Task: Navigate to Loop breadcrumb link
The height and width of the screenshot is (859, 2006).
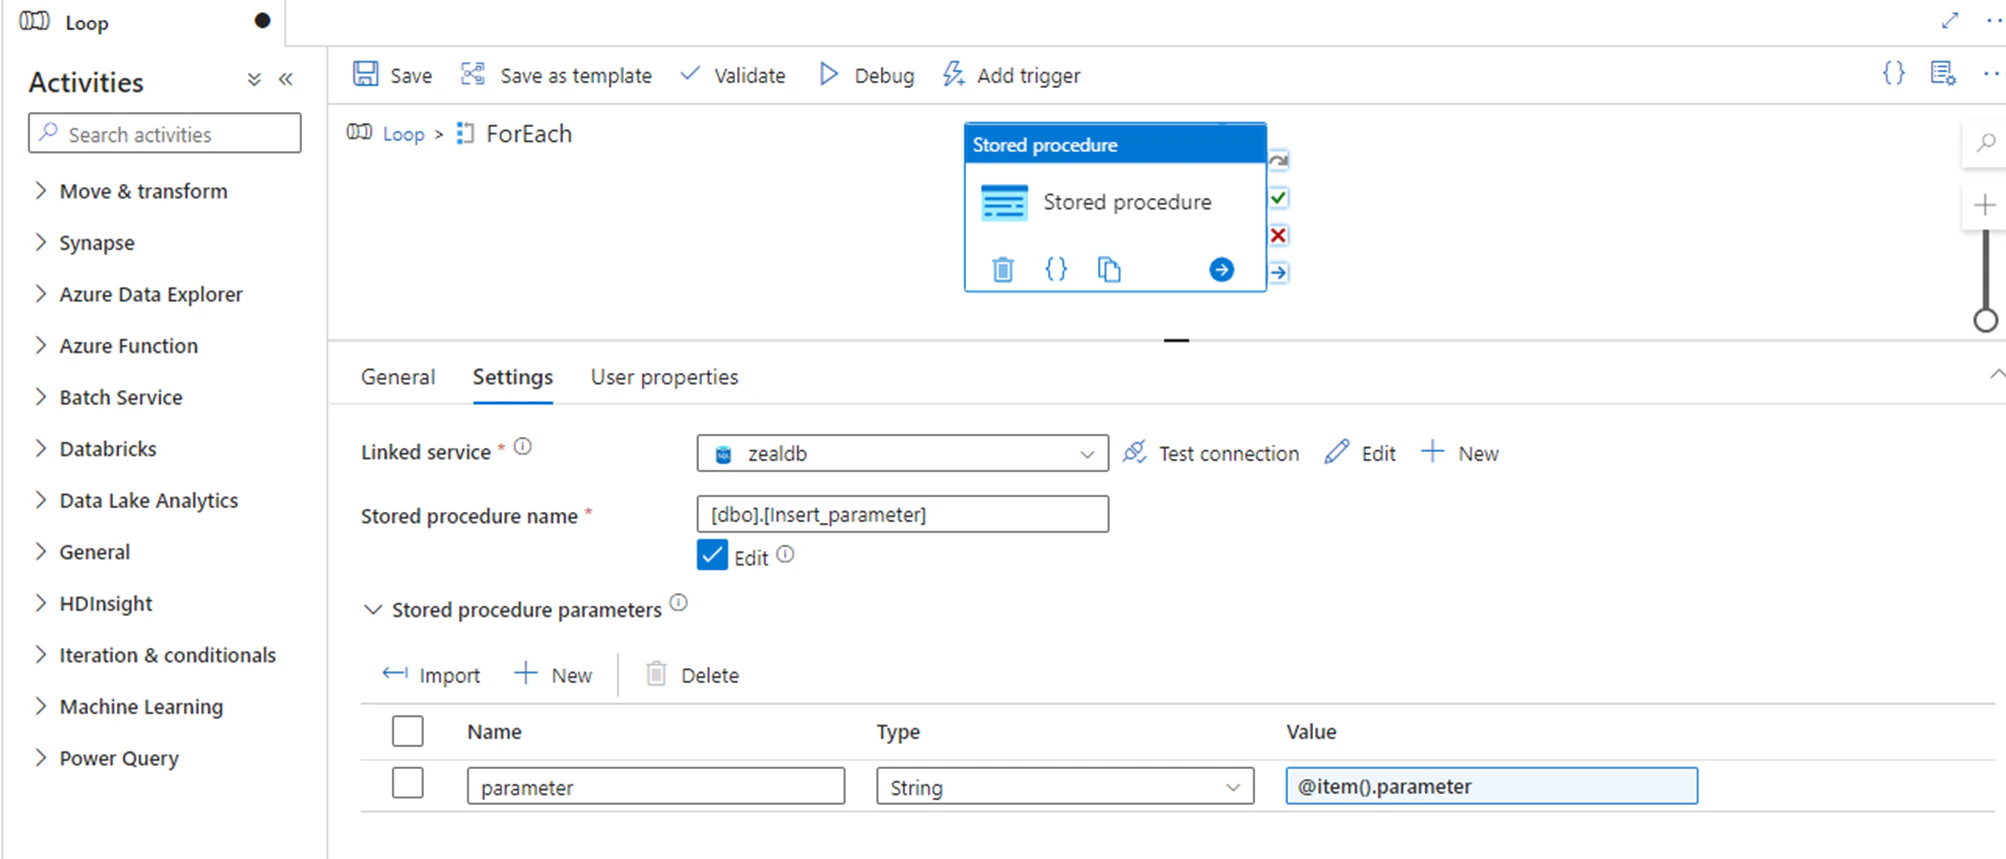Action: tap(404, 134)
